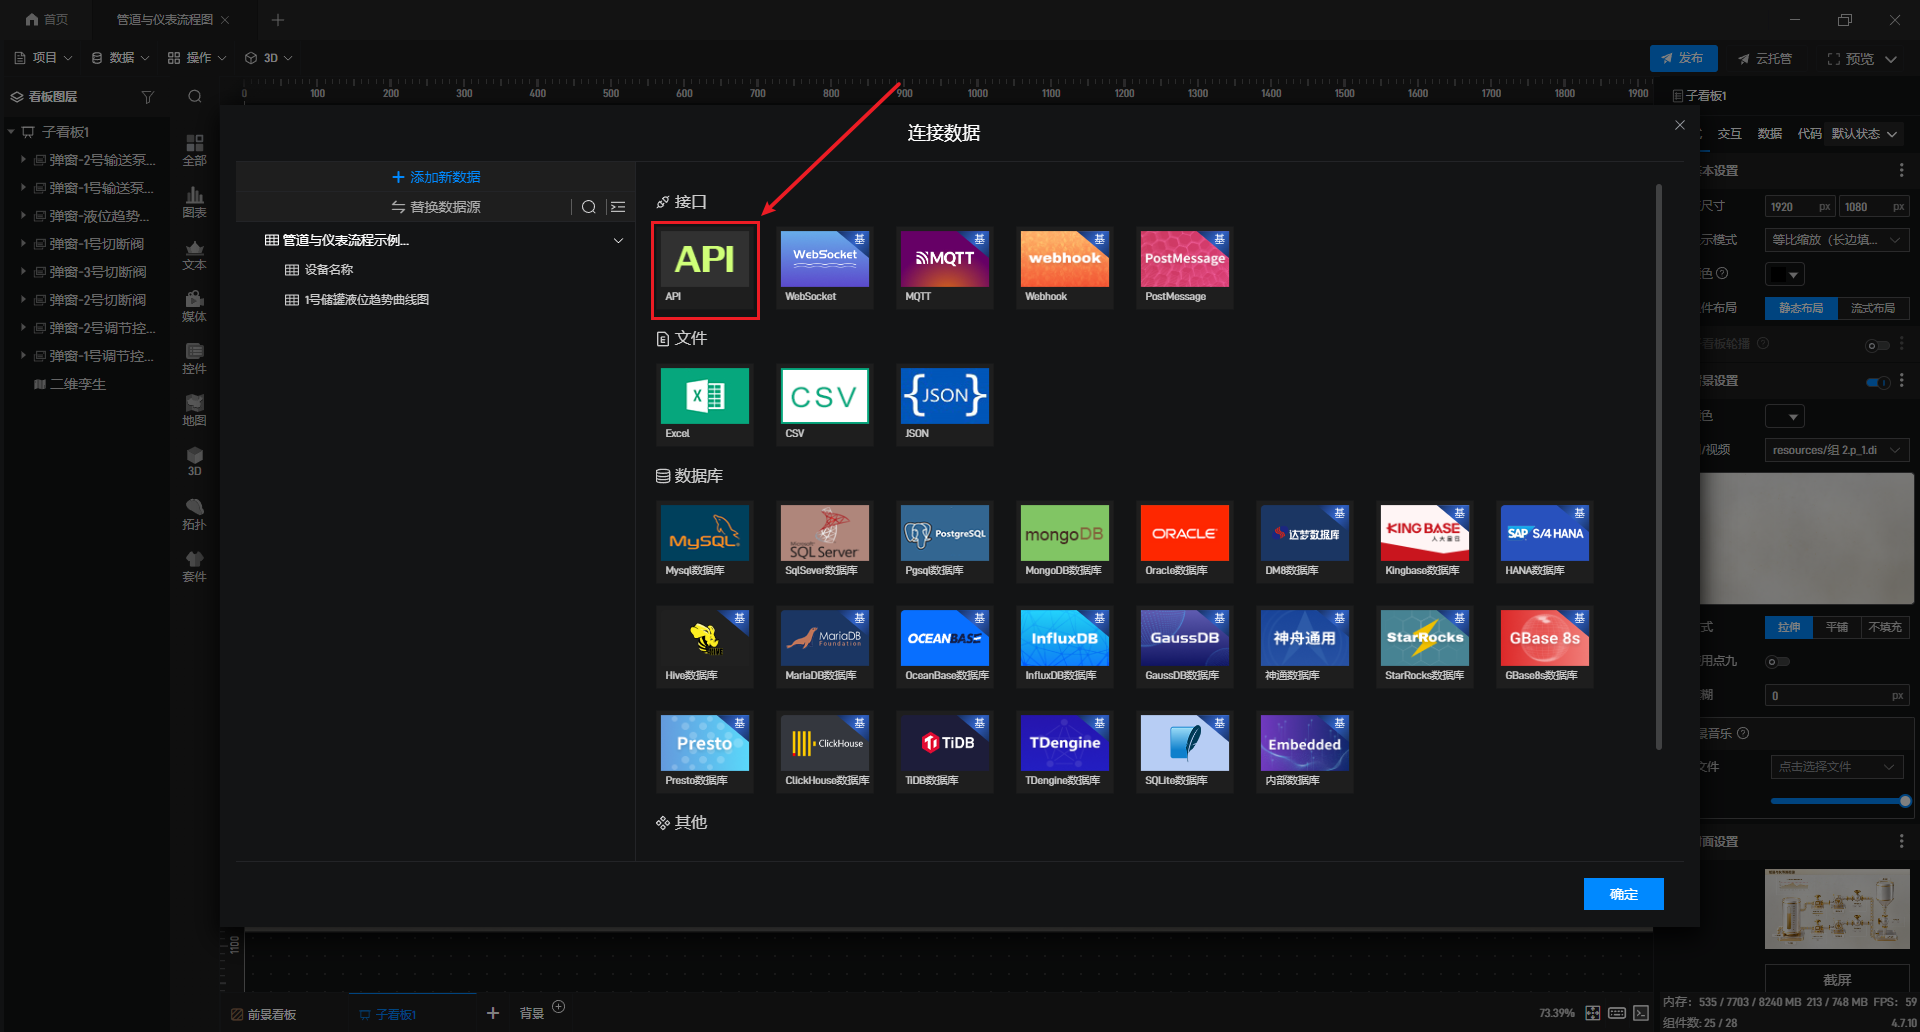
Task: Open the 3D menu
Action: tap(269, 58)
